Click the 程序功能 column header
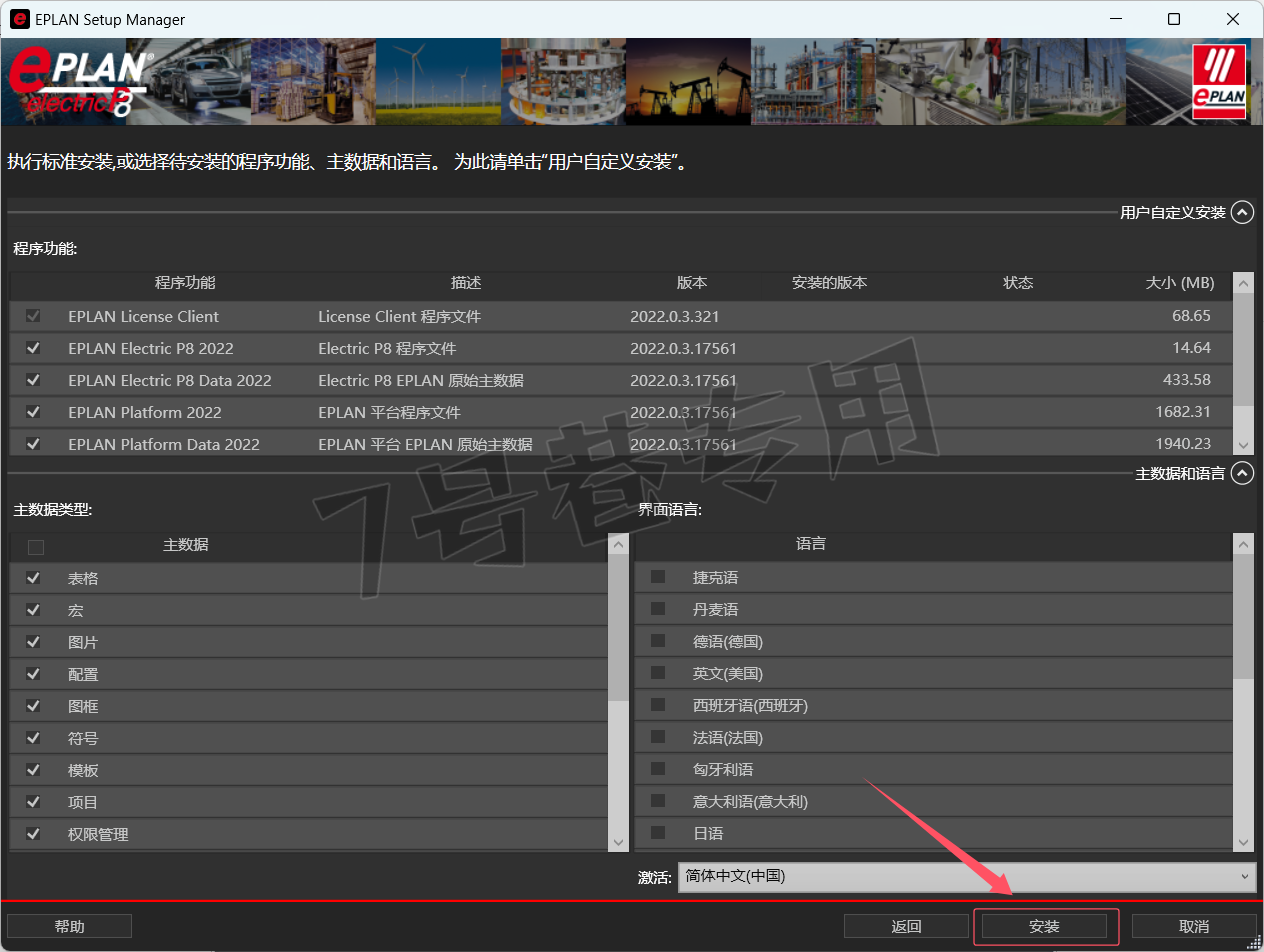Screen dimensions: 1264x952 click(185, 283)
